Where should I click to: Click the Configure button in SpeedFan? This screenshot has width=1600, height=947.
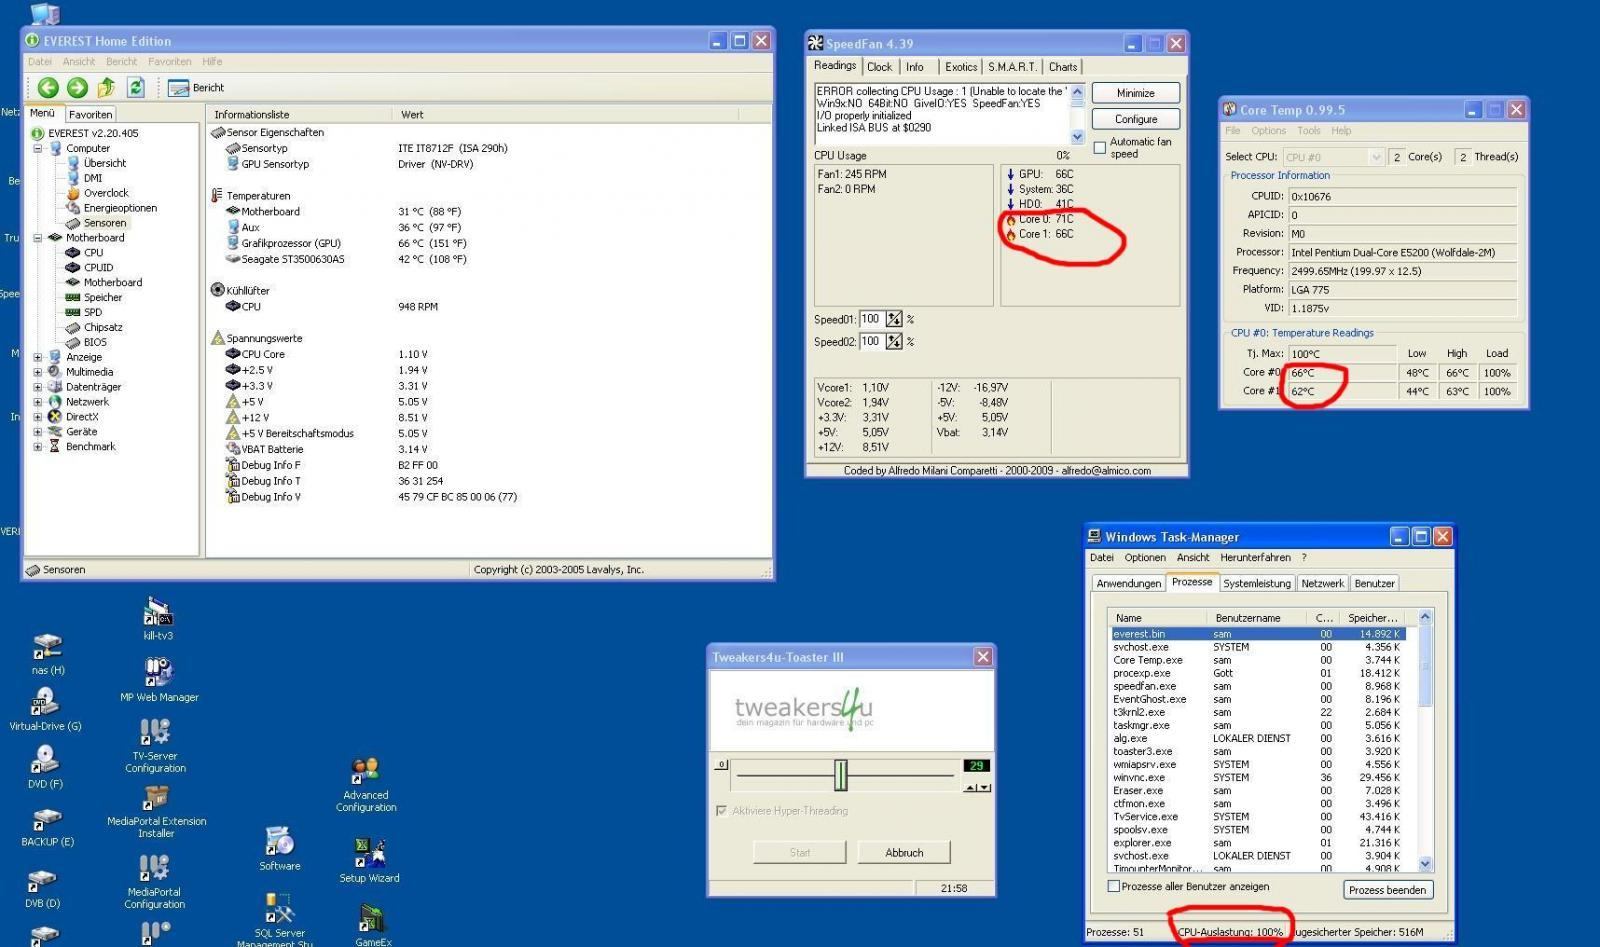pos(1135,119)
